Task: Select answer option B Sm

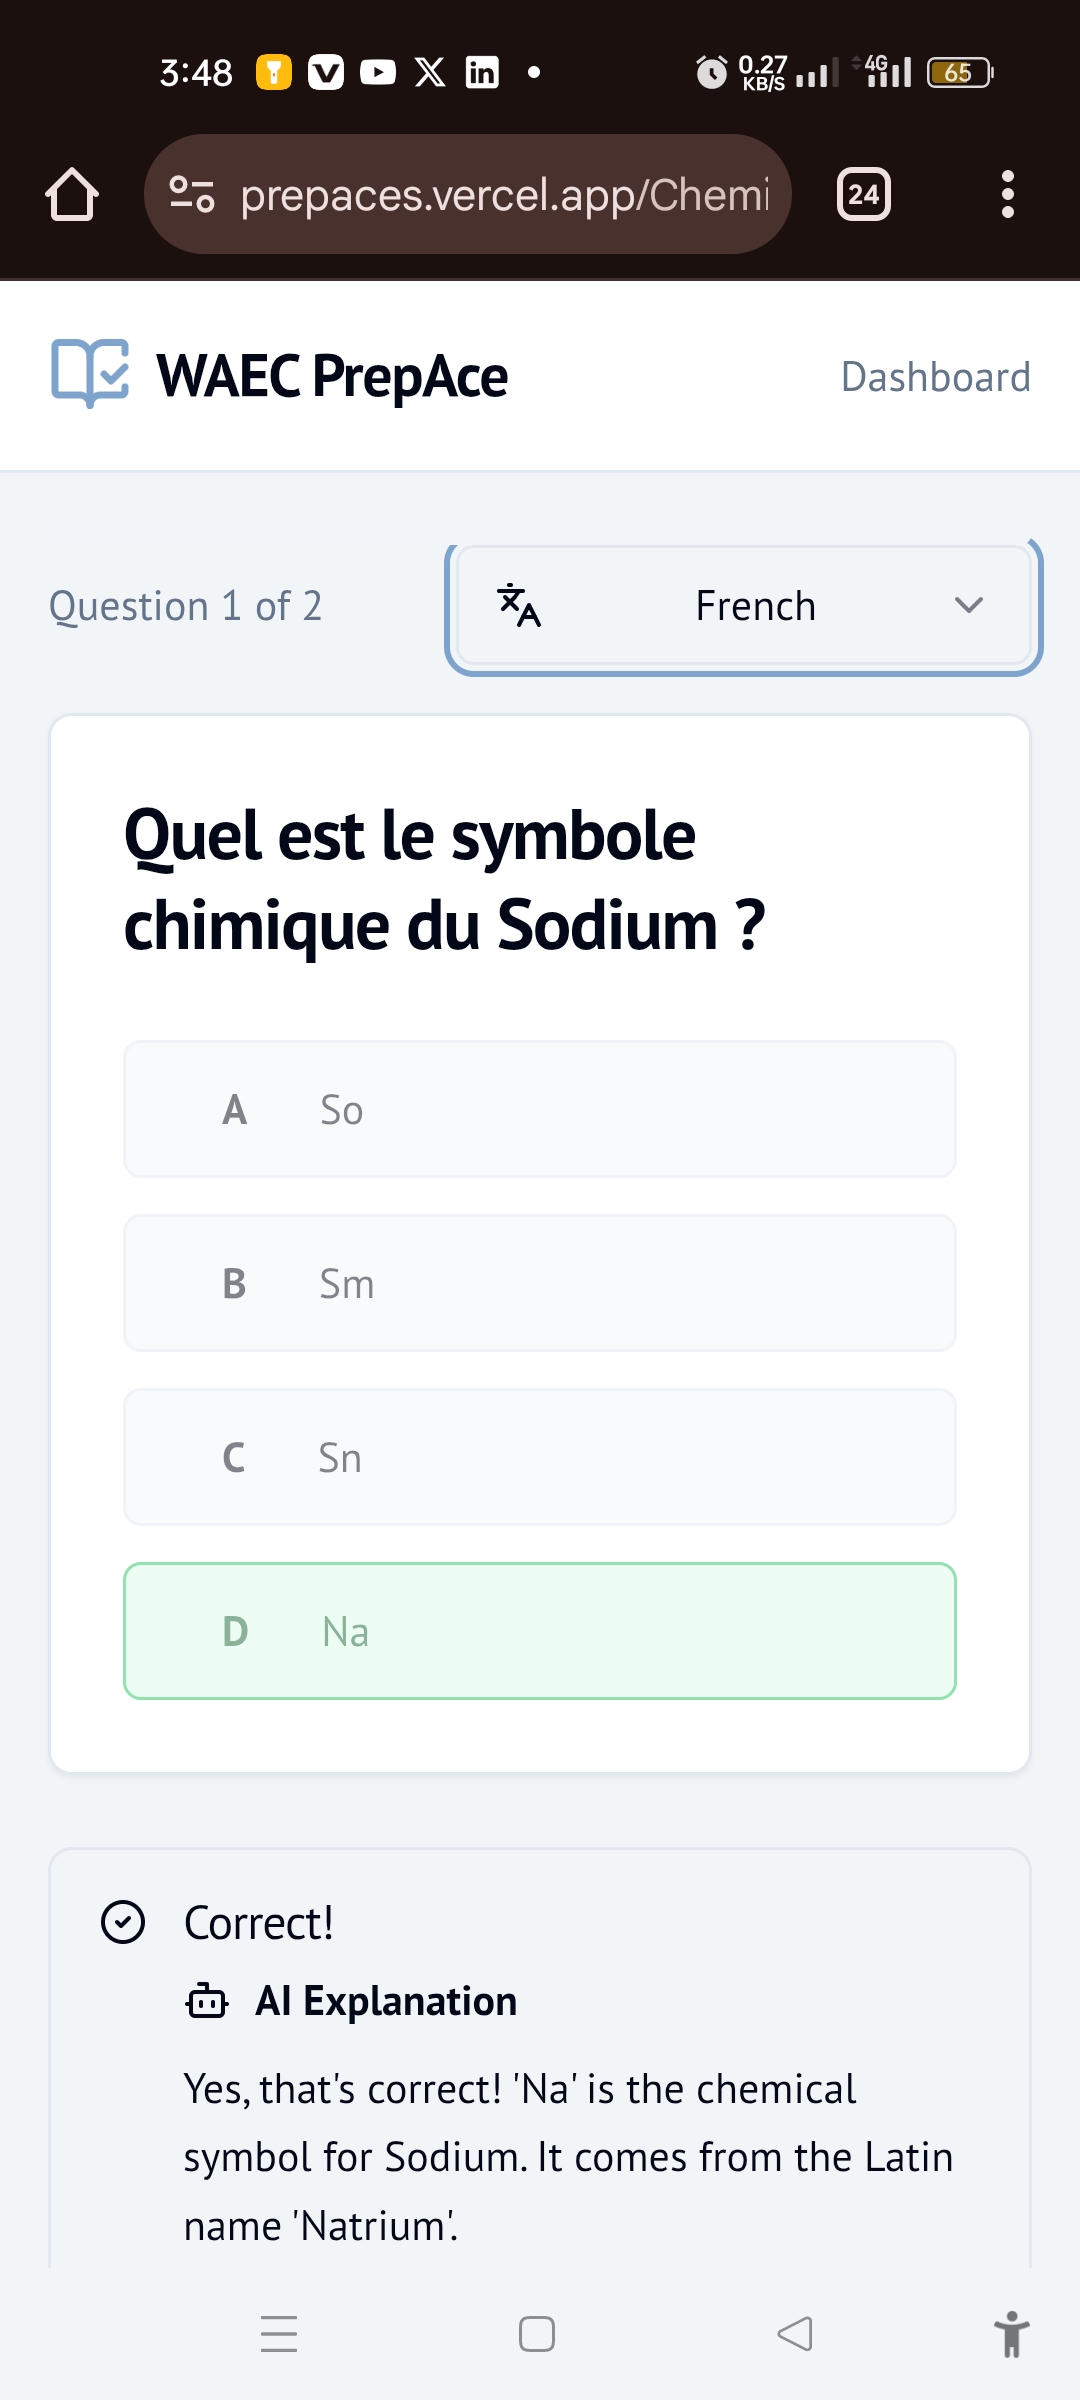Action: 540,1283
